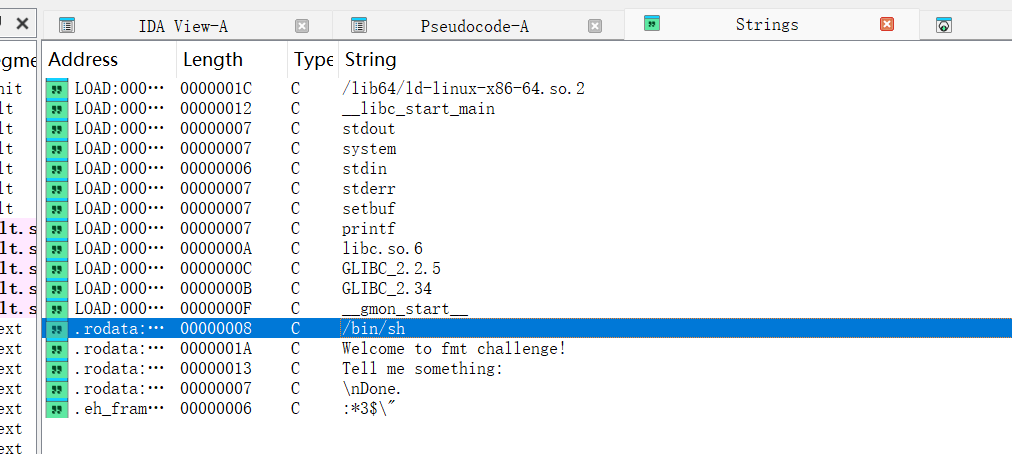This screenshot has height=454, width=1012.
Task: Select the 'Welcome to fmt challenge!' string row
Action: tap(527, 349)
